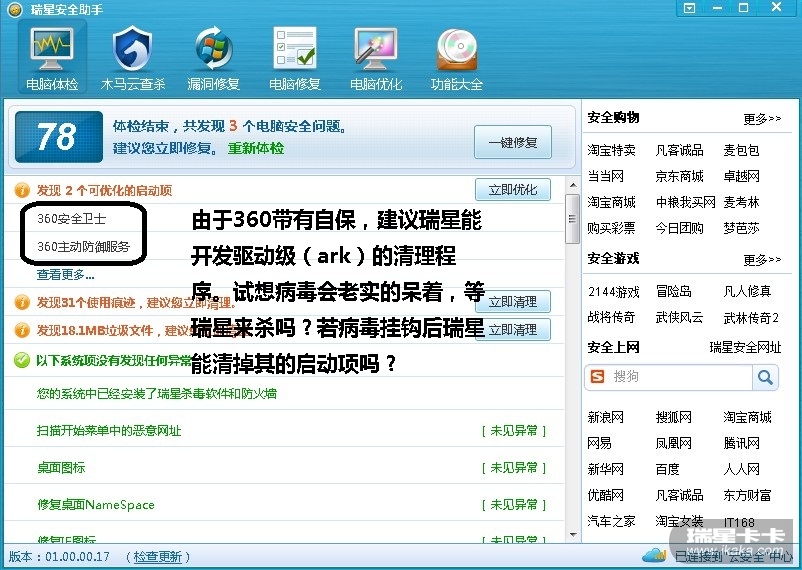Open 木马云查杀 shield icon
The width and height of the screenshot is (802, 570).
[132, 49]
